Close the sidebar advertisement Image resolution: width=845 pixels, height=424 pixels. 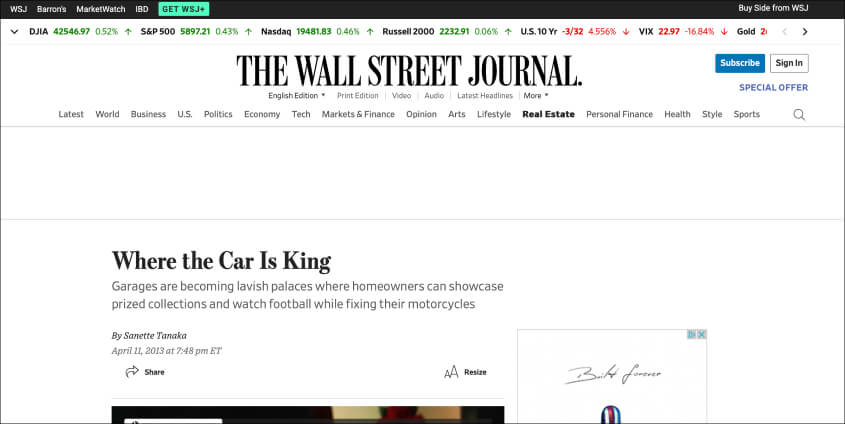pos(702,335)
